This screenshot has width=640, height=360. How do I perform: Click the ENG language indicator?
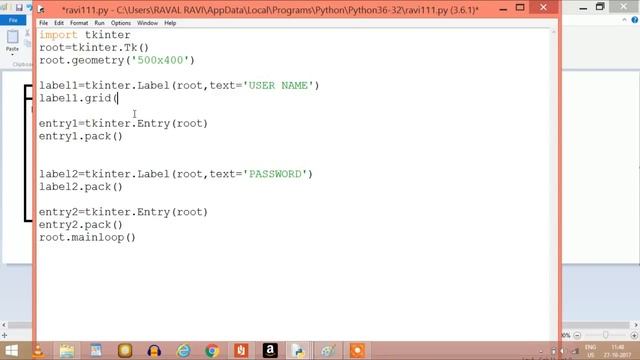590,351
